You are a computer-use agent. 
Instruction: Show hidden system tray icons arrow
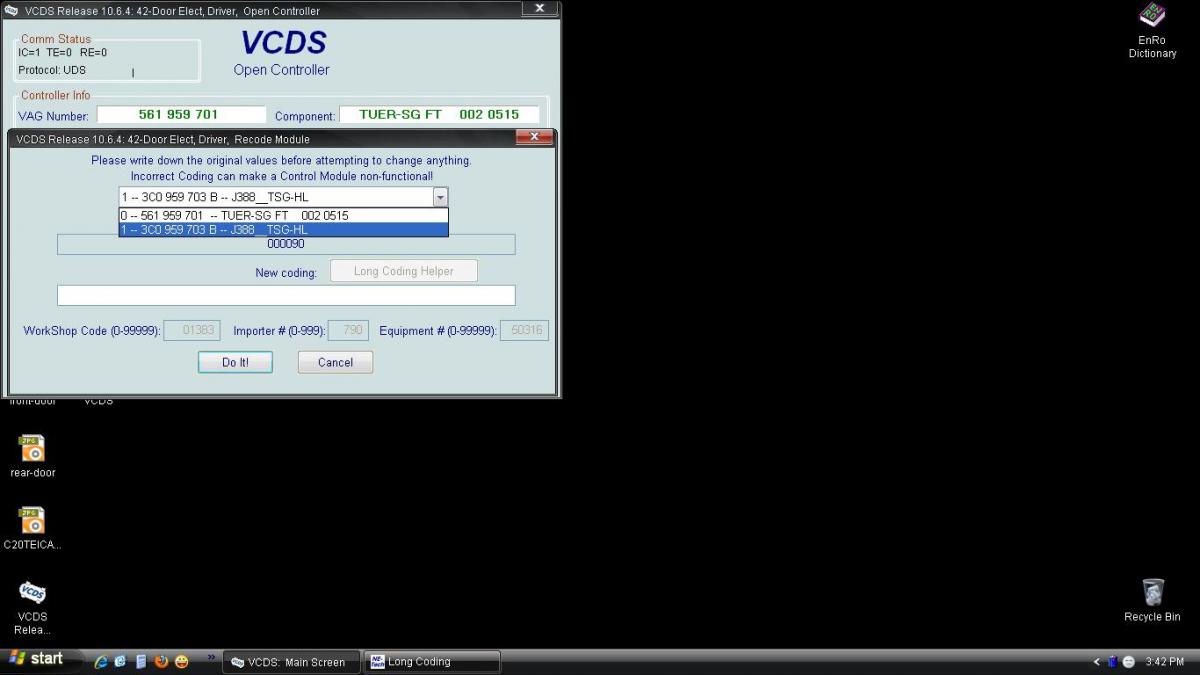(1096, 661)
